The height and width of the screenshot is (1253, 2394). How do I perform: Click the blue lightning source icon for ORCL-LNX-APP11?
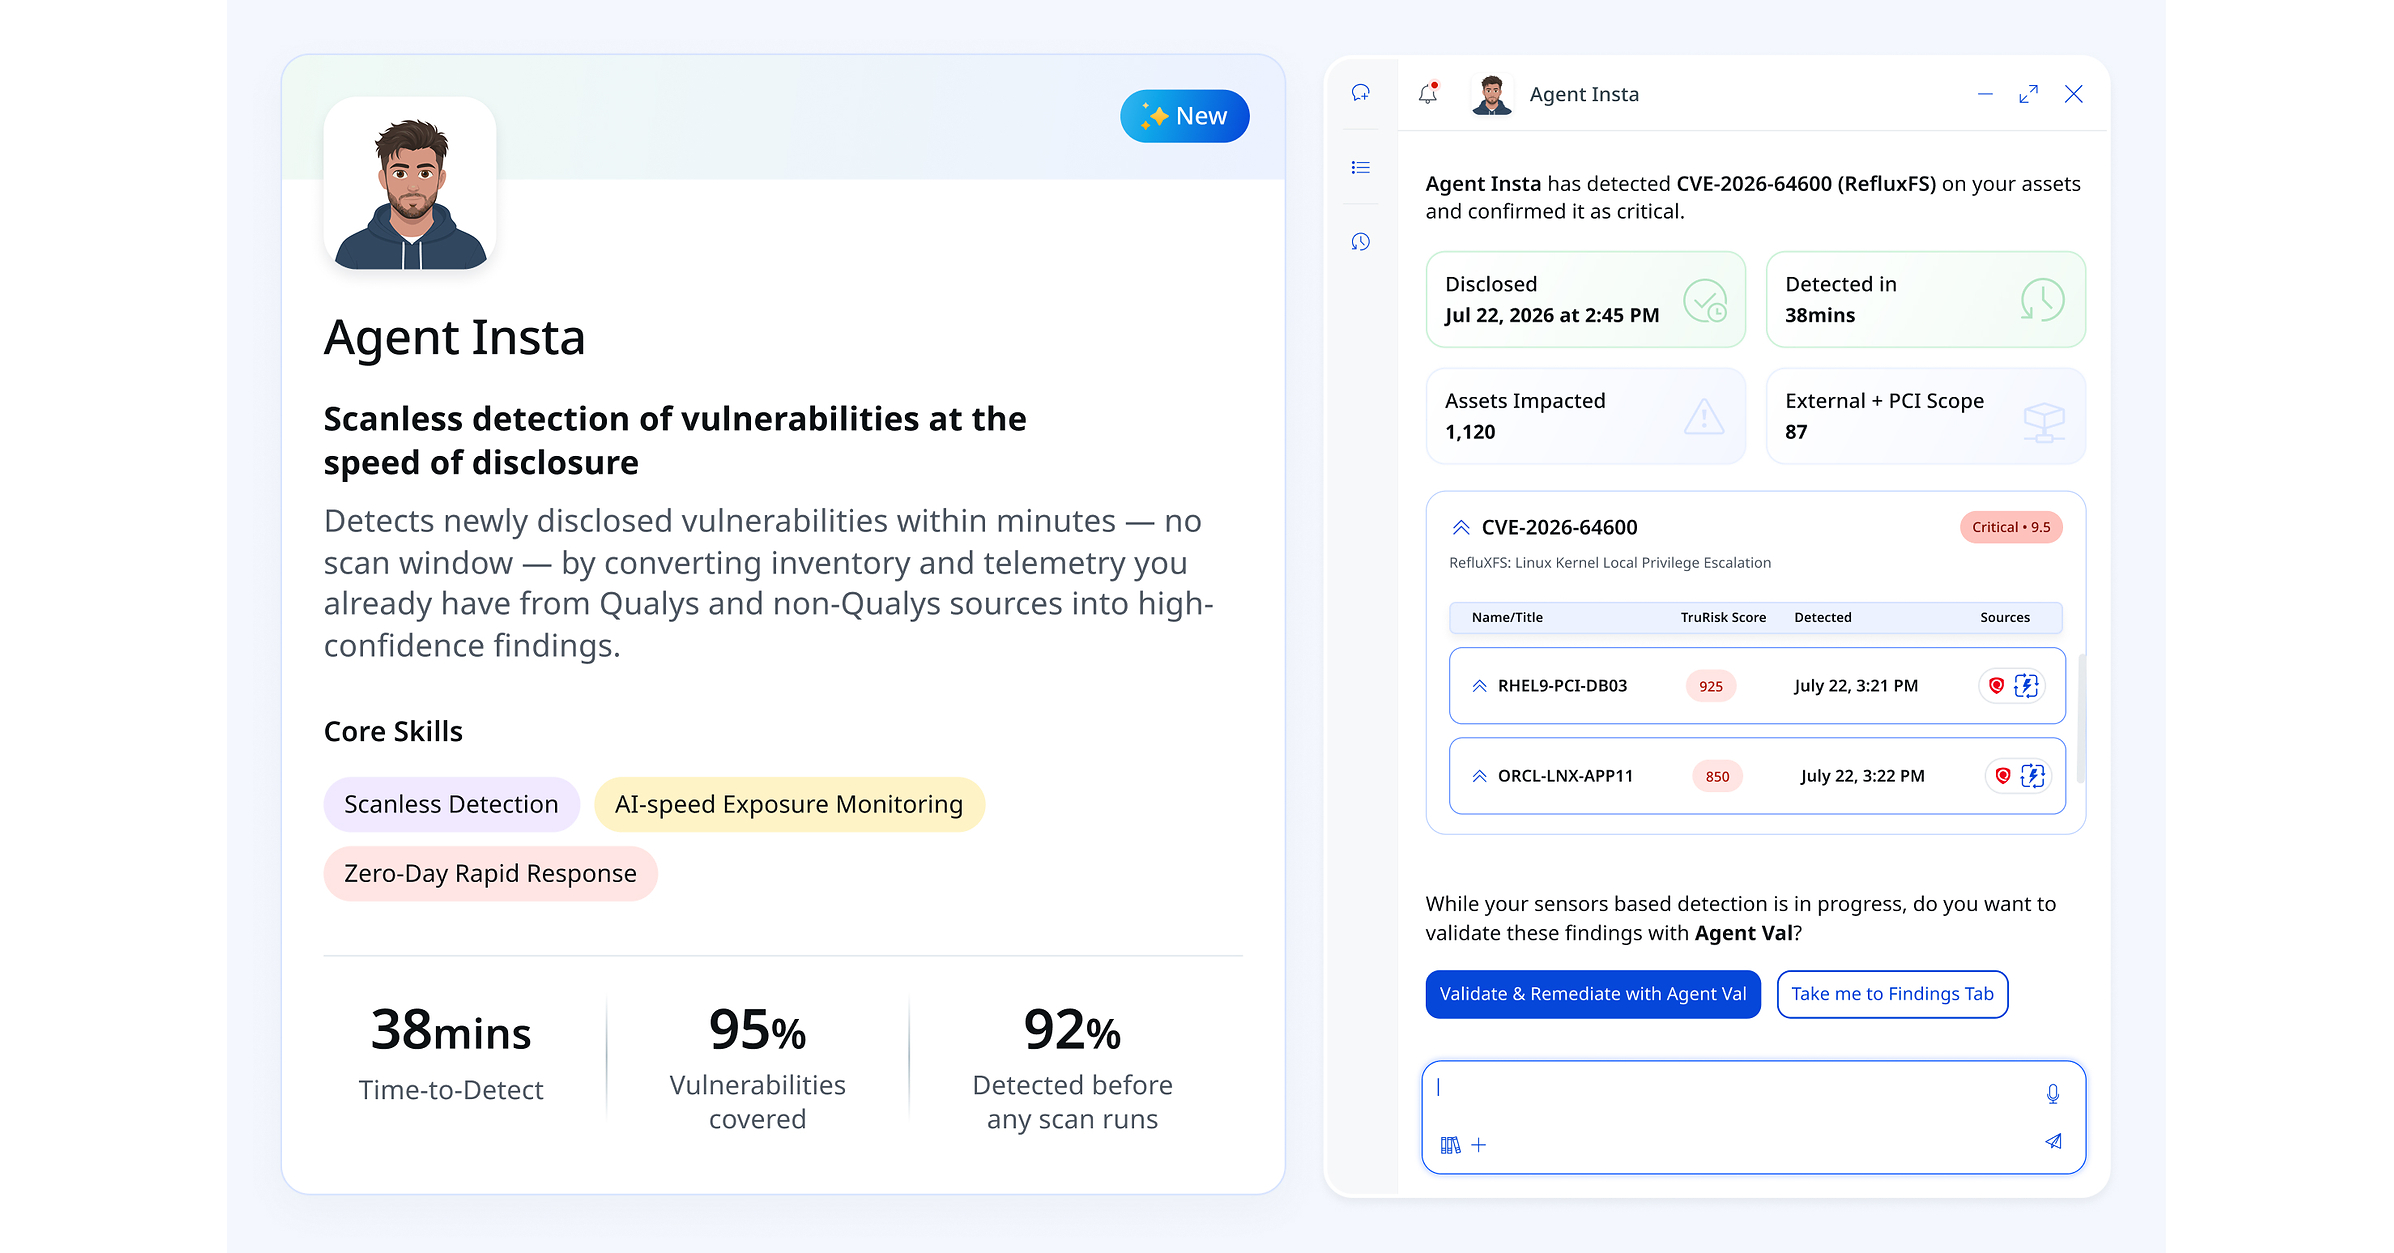[2033, 776]
